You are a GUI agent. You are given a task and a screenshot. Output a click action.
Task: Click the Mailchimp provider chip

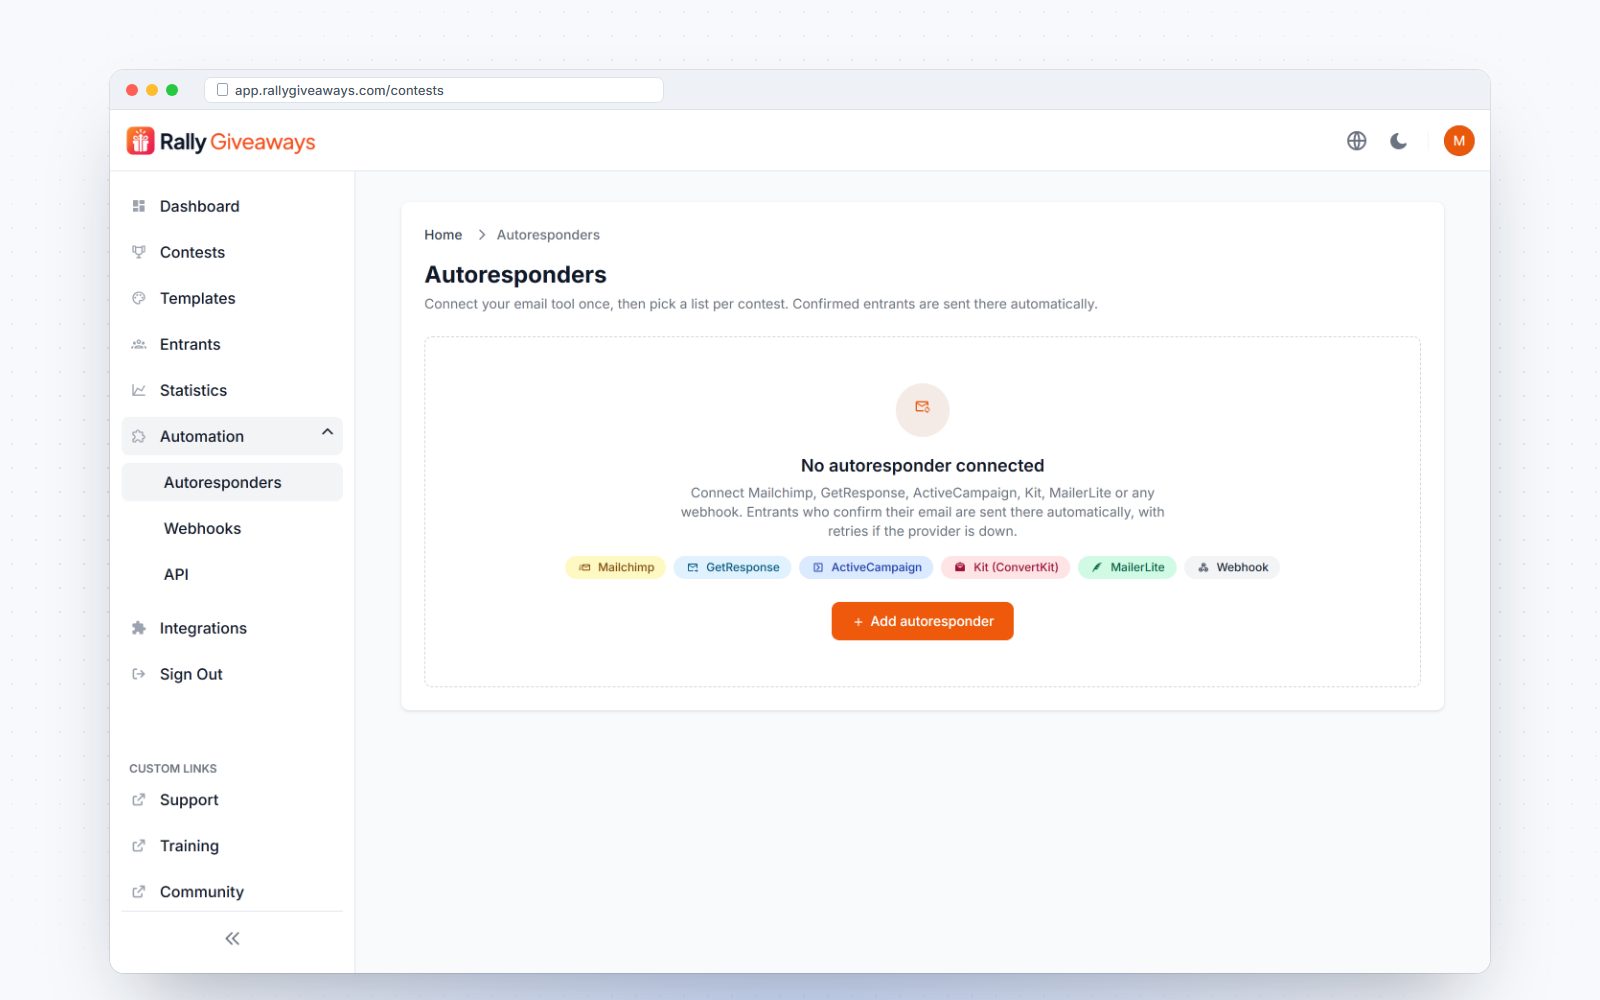tap(616, 567)
